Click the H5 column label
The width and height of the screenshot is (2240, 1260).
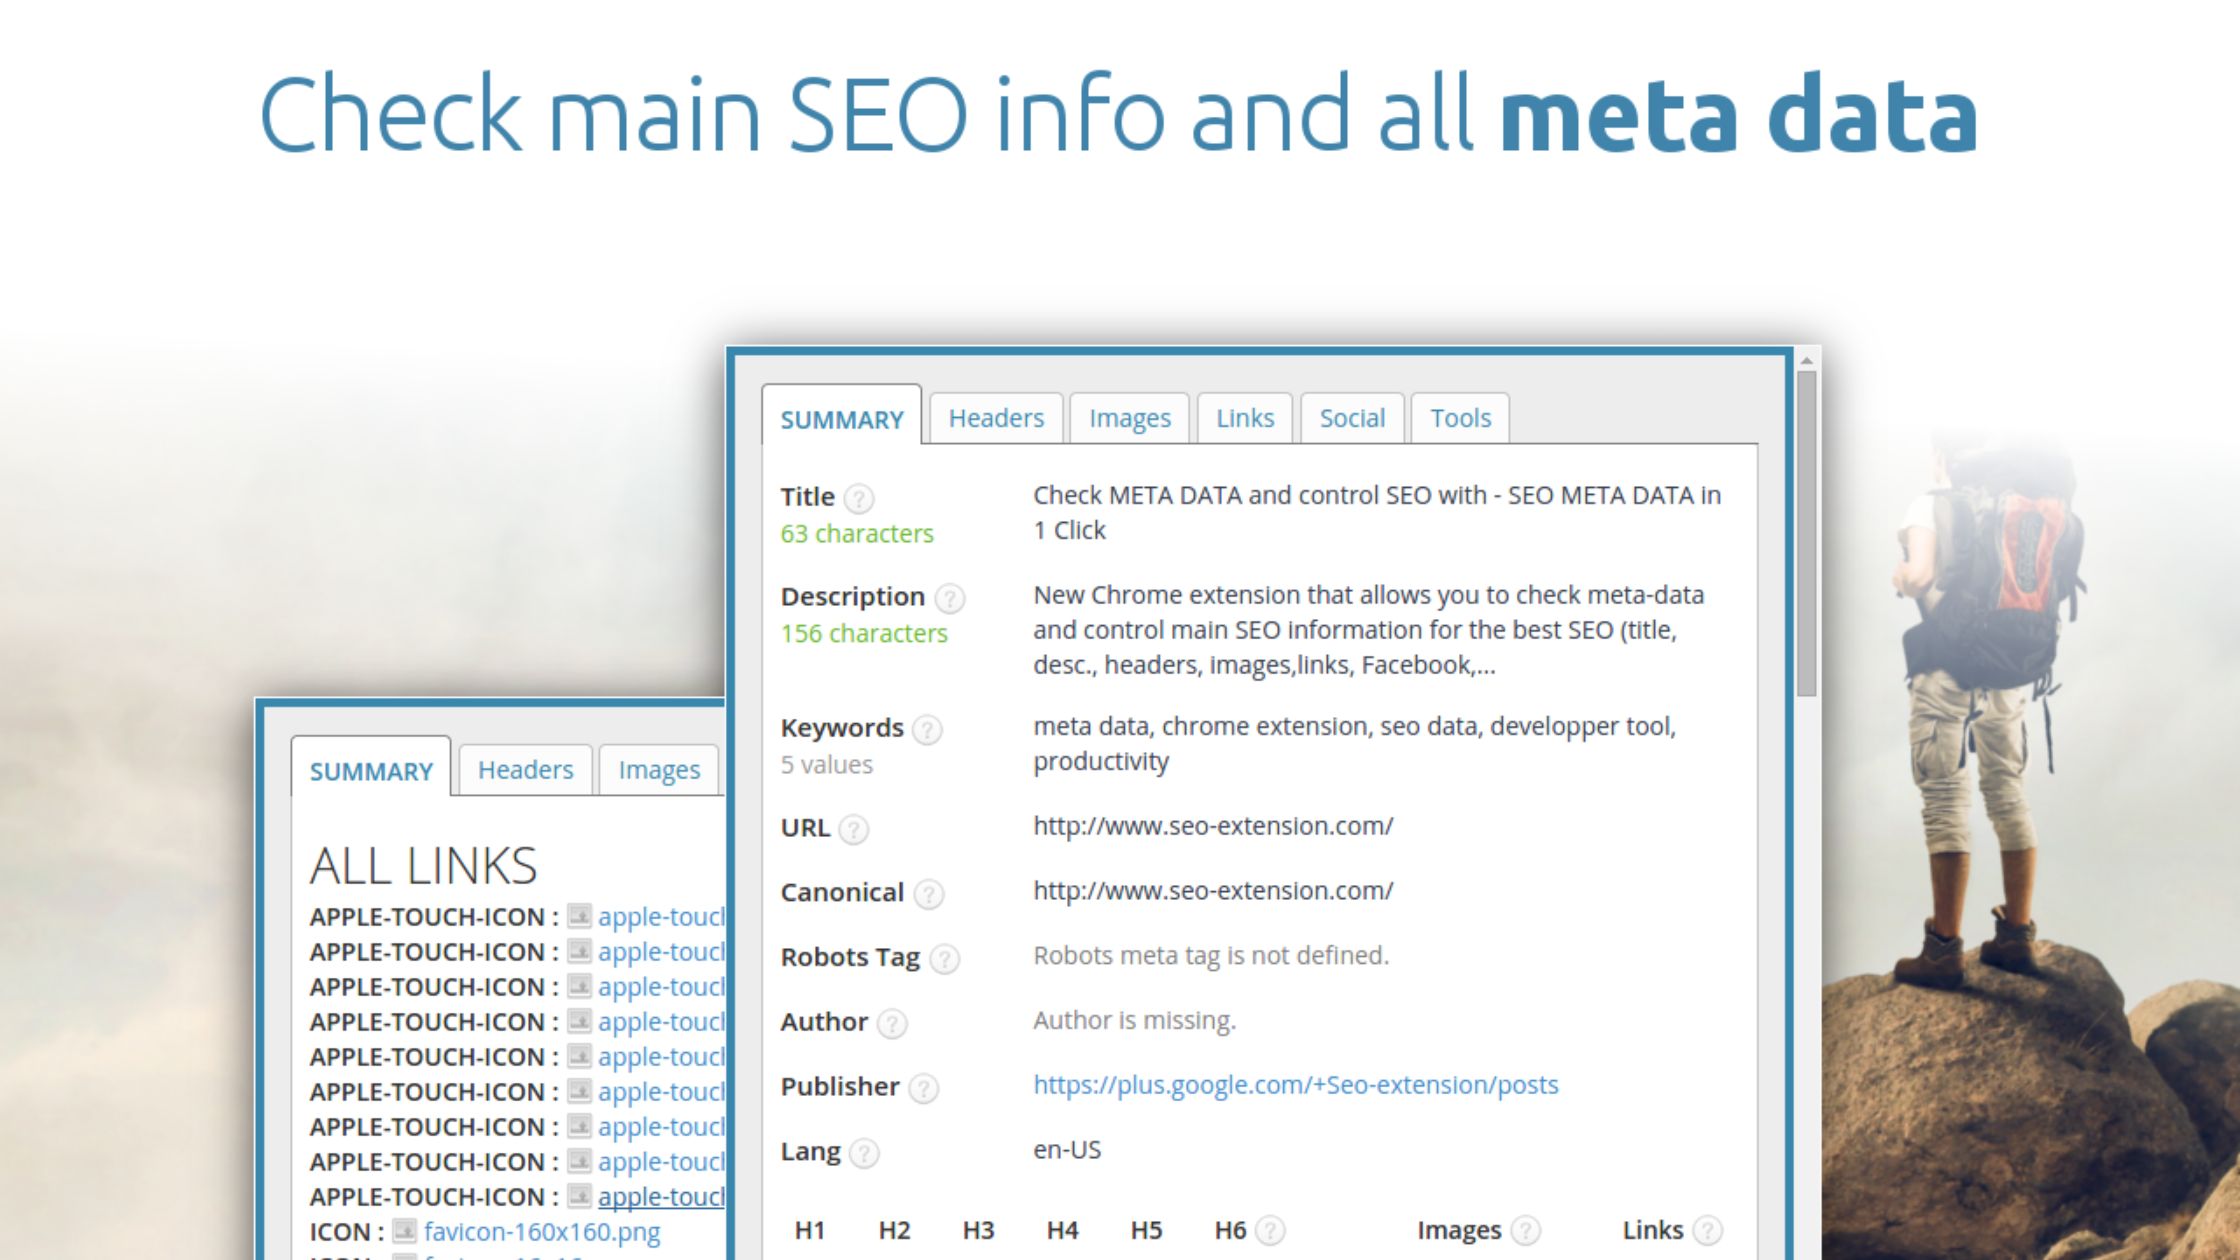(1146, 1230)
